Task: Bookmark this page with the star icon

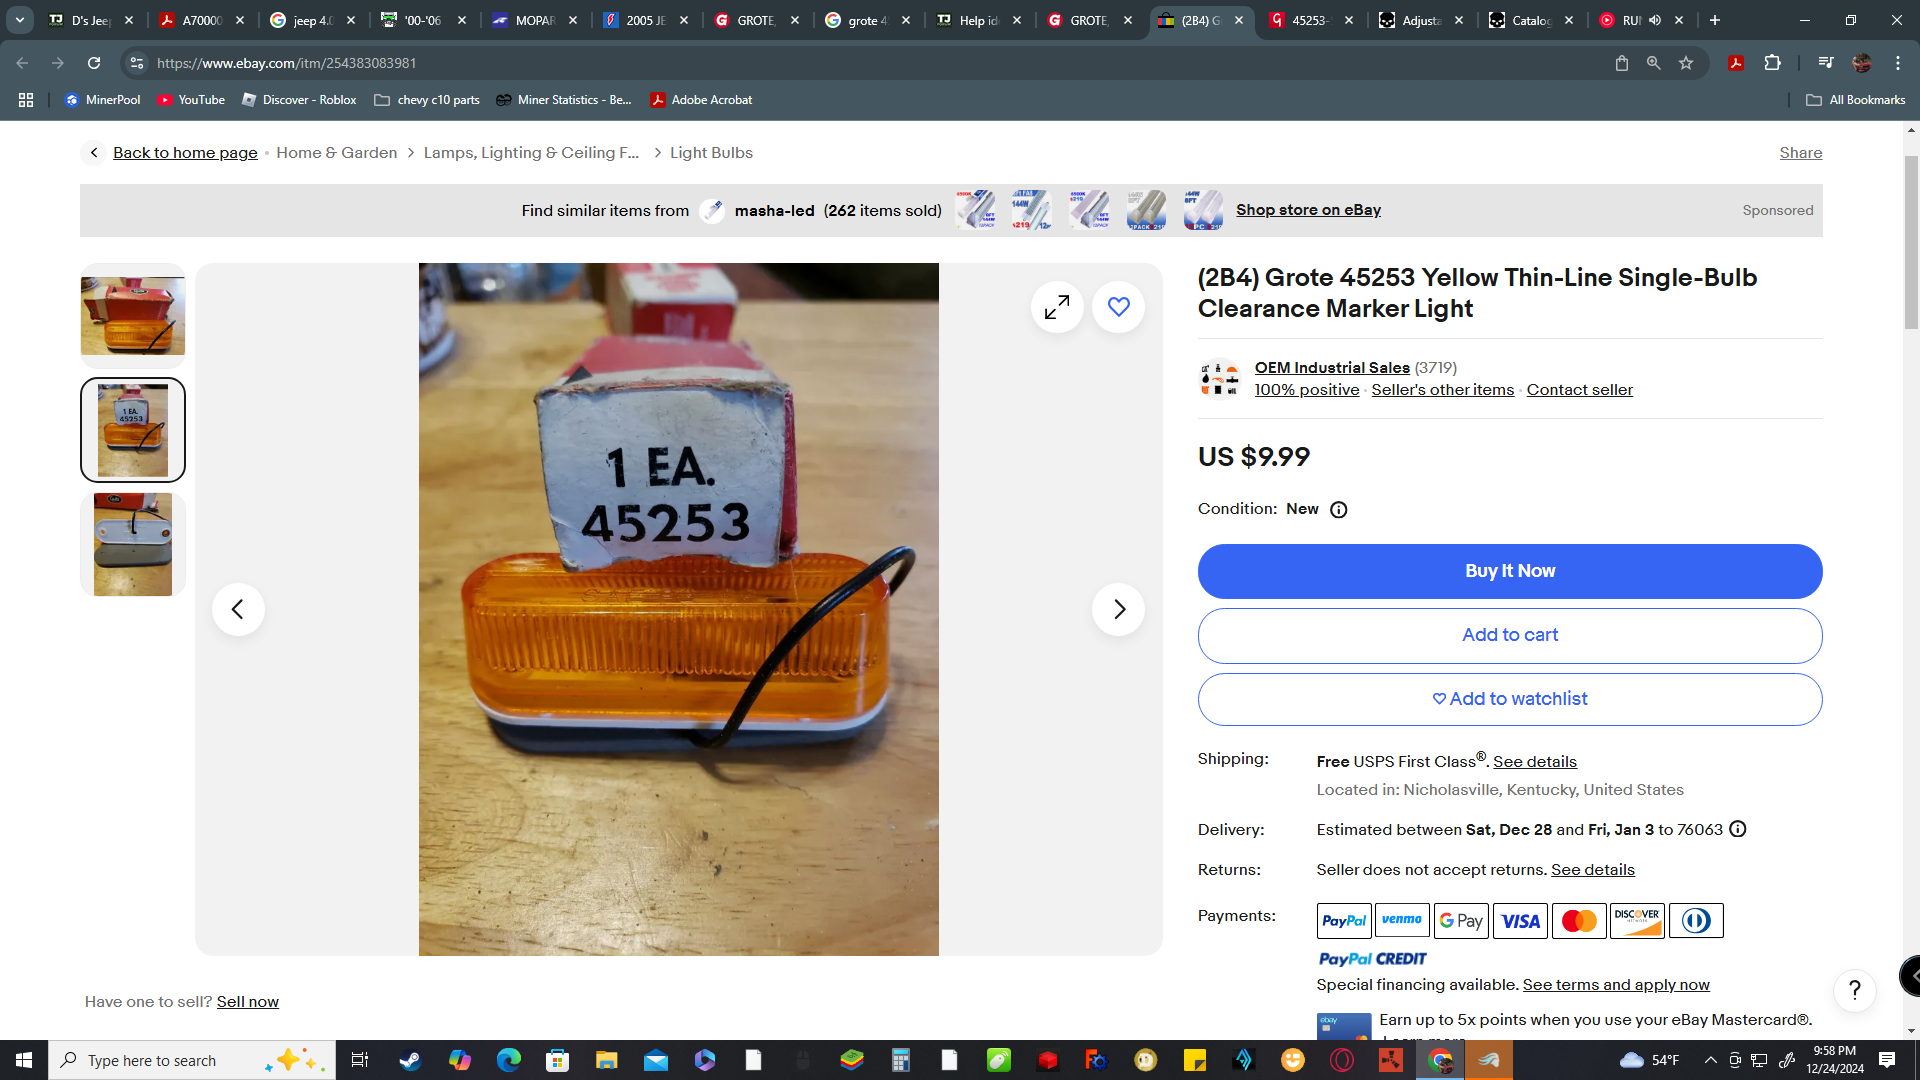Action: coord(1686,63)
